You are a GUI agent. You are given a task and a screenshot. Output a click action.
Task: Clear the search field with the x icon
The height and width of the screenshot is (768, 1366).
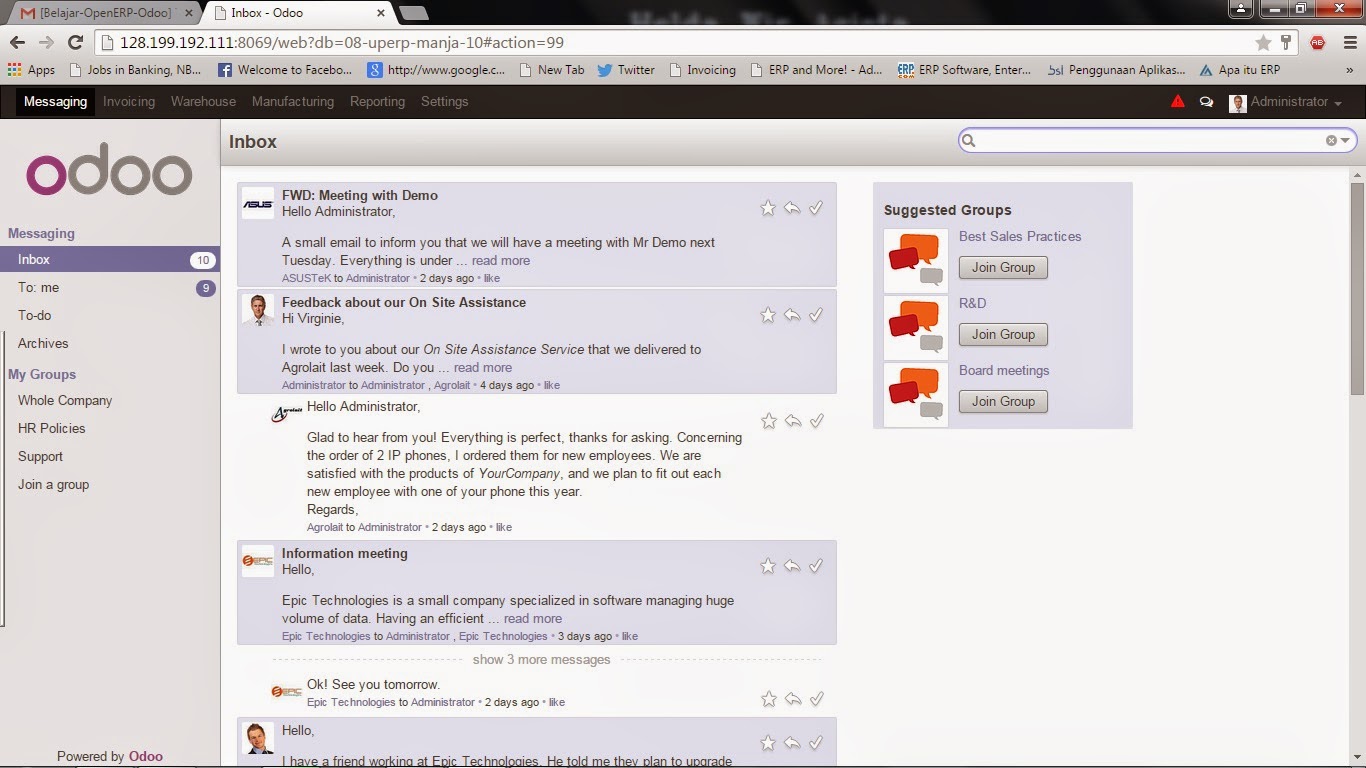[1331, 141]
